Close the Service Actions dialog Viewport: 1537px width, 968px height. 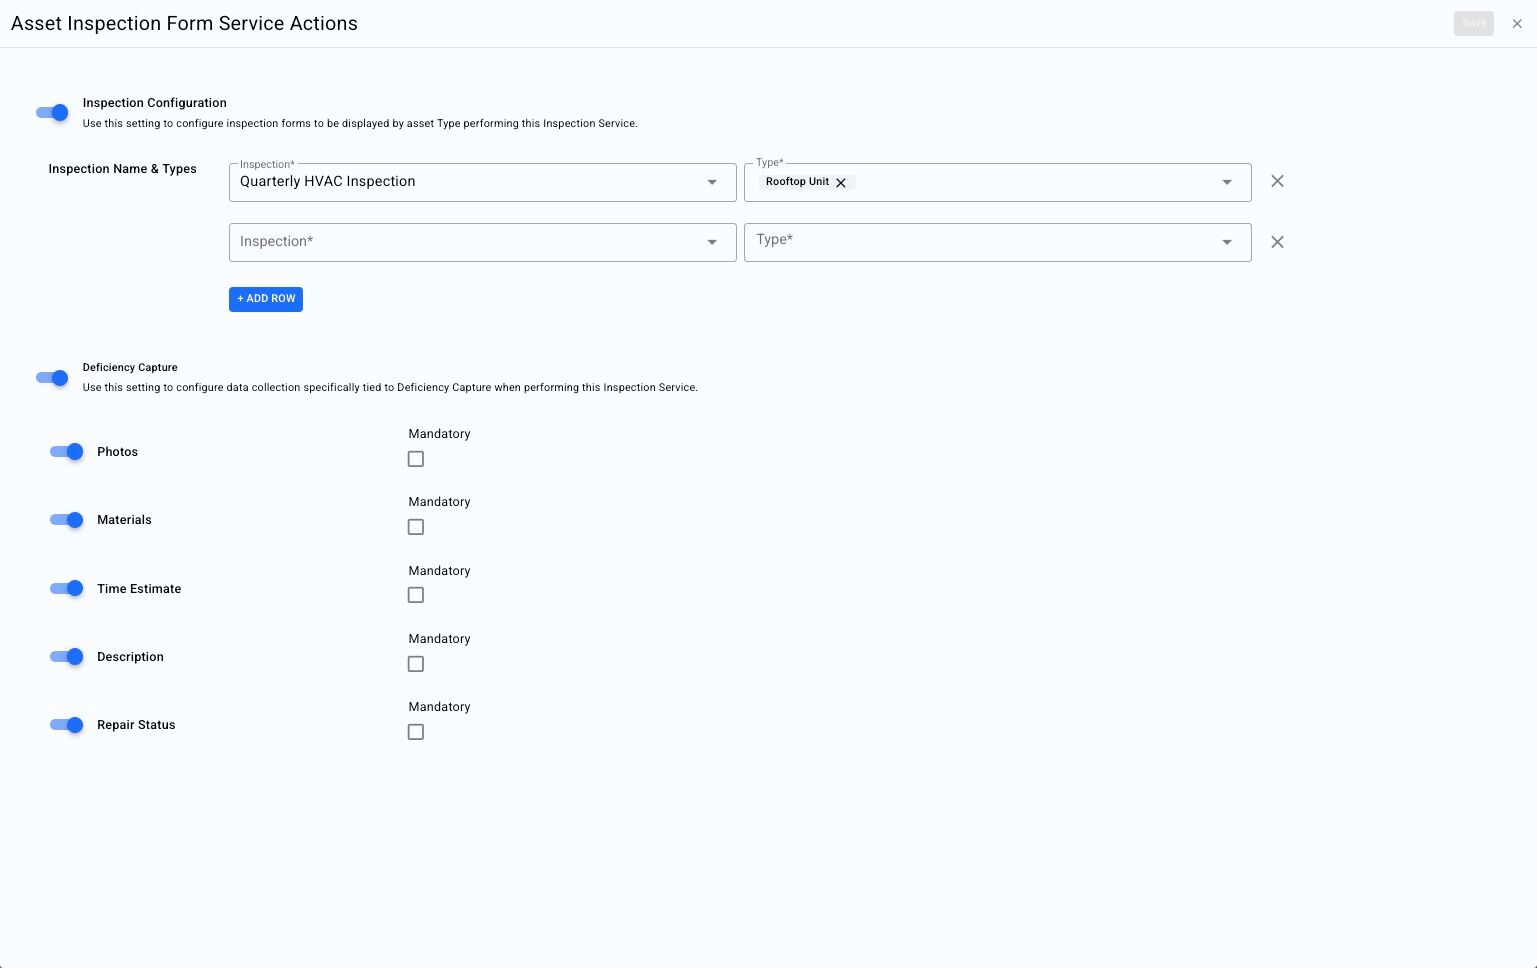pos(1517,24)
